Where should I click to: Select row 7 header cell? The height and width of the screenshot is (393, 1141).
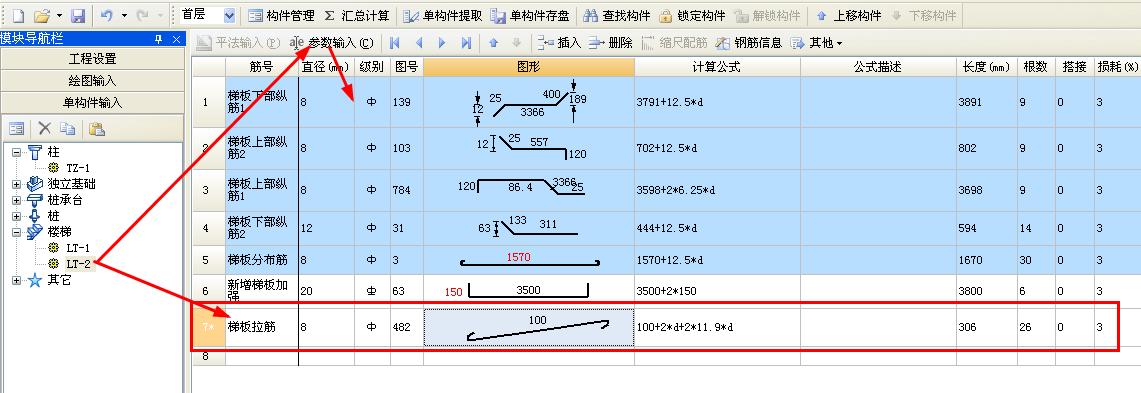208,328
